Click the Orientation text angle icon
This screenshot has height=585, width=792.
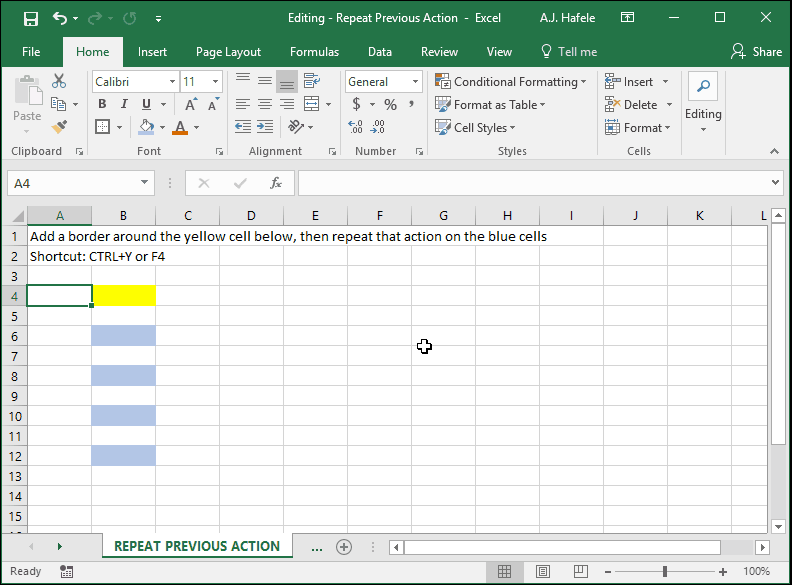tap(296, 127)
